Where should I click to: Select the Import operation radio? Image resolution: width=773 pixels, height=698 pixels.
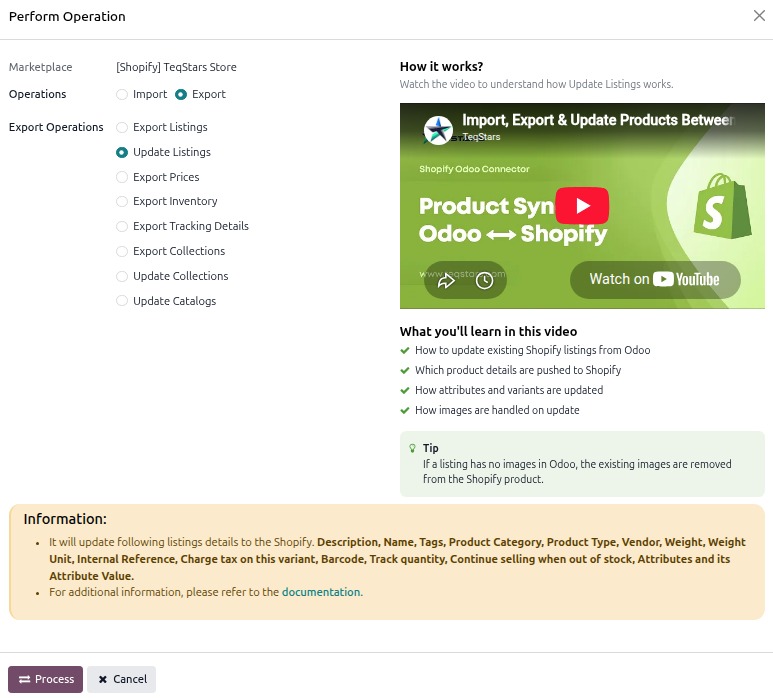click(x=122, y=94)
